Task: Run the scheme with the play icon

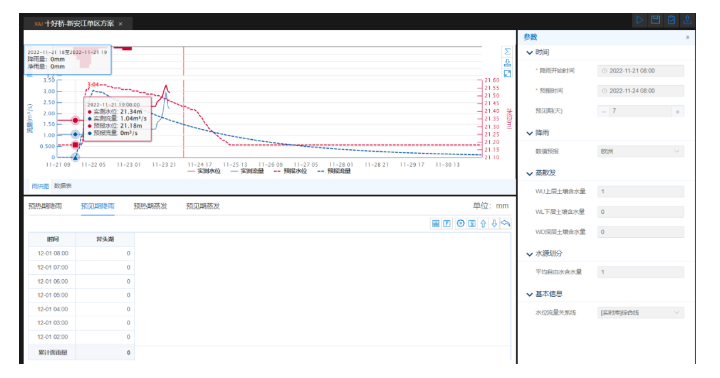Action: (x=639, y=20)
